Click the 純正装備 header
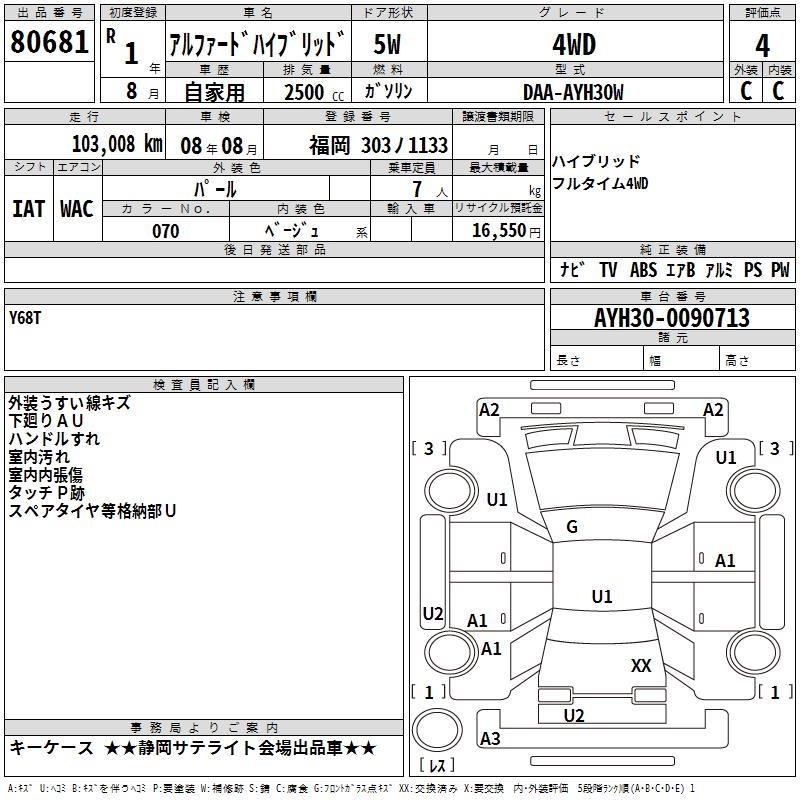This screenshot has height=800, width=800. pos(672,249)
